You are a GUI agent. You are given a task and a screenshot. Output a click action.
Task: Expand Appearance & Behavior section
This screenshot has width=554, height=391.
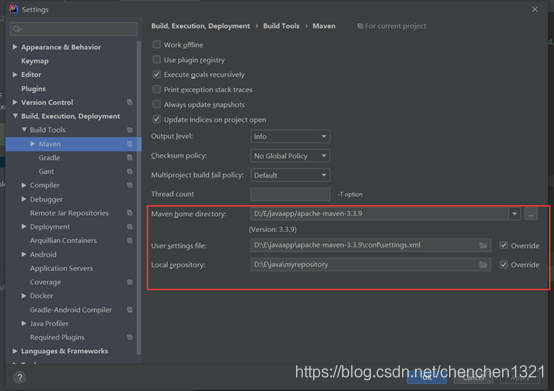tap(15, 47)
